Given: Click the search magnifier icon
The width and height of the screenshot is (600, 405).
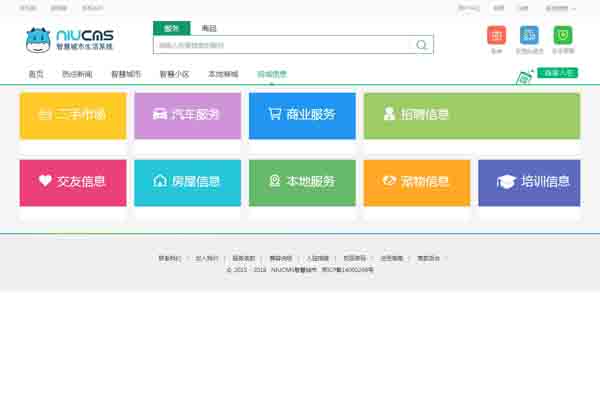Looking at the screenshot, I should [x=422, y=45].
